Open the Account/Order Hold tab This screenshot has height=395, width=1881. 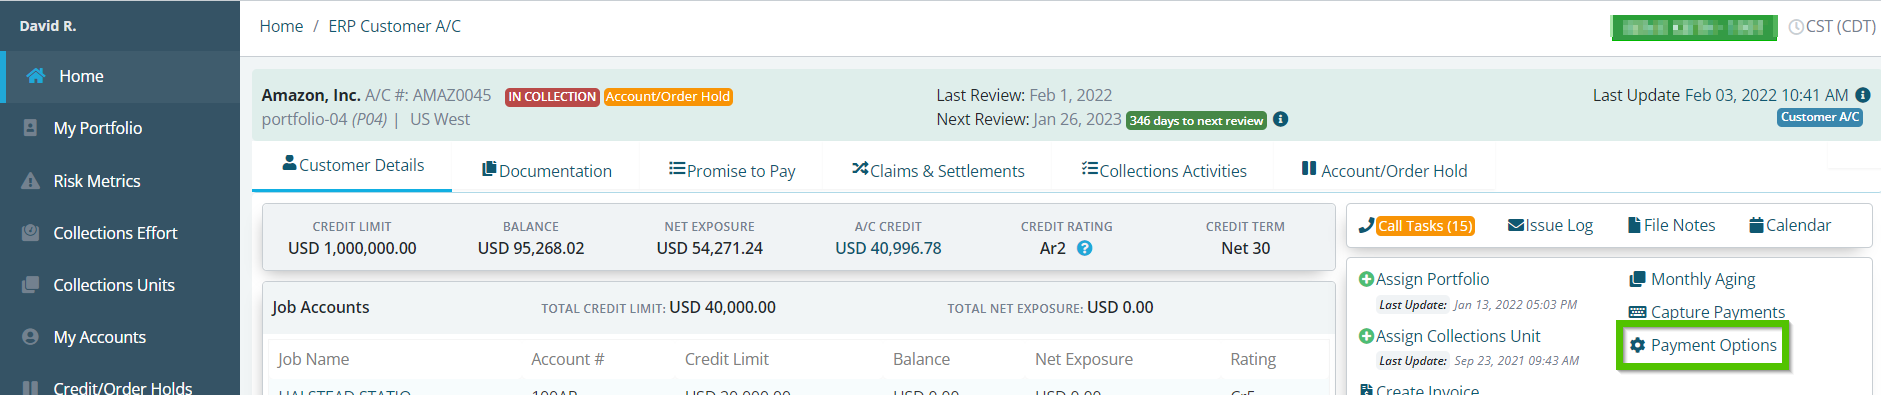coord(1385,171)
